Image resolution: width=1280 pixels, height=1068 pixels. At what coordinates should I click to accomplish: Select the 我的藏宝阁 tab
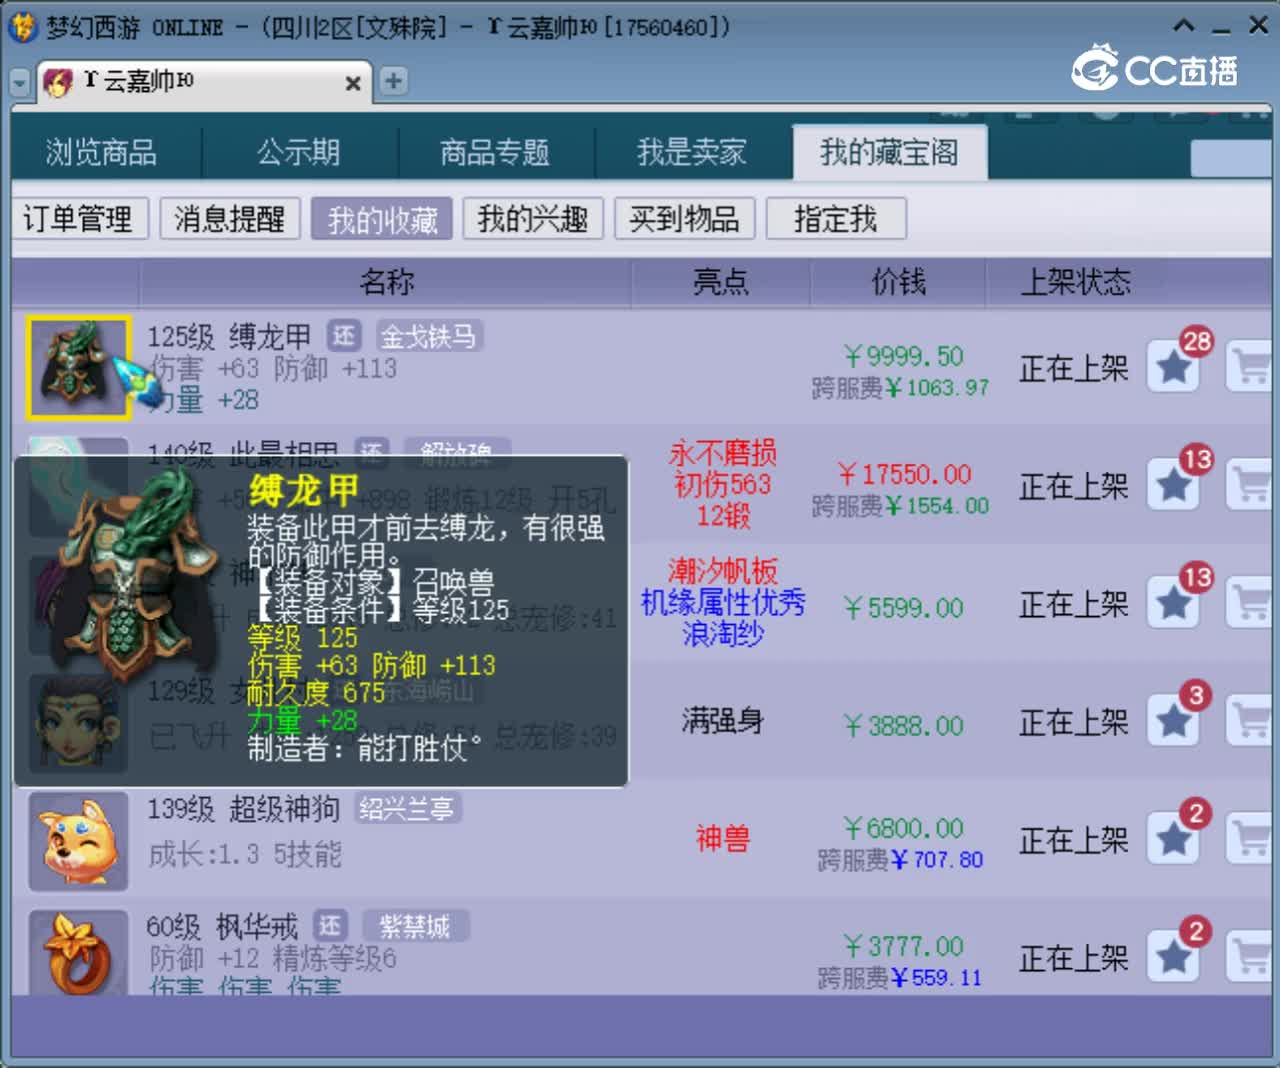click(889, 152)
